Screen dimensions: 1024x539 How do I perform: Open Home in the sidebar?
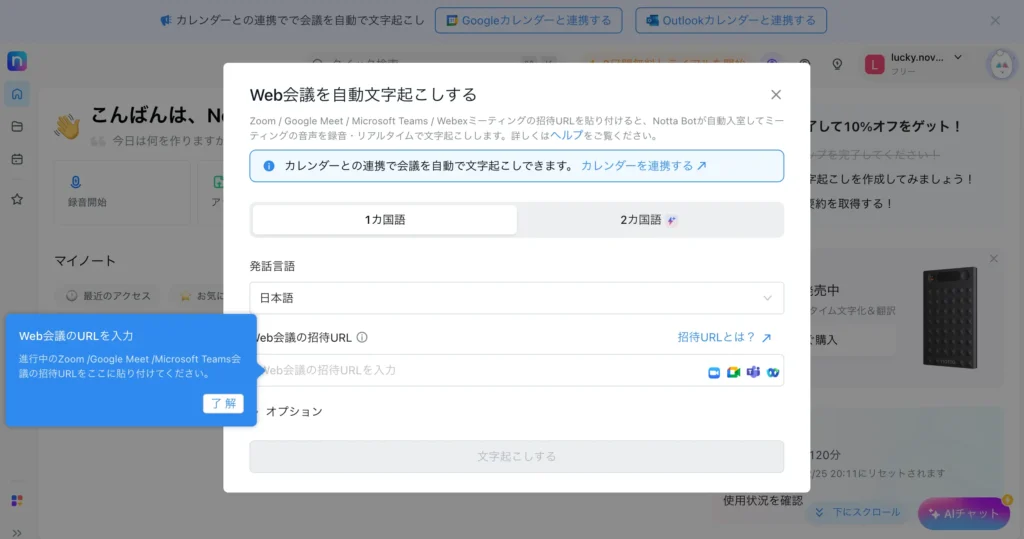17,94
